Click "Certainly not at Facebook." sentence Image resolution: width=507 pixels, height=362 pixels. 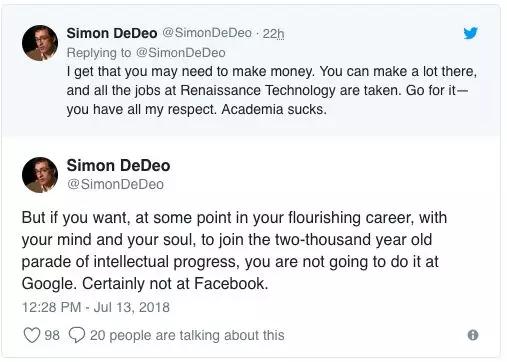(x=175, y=284)
